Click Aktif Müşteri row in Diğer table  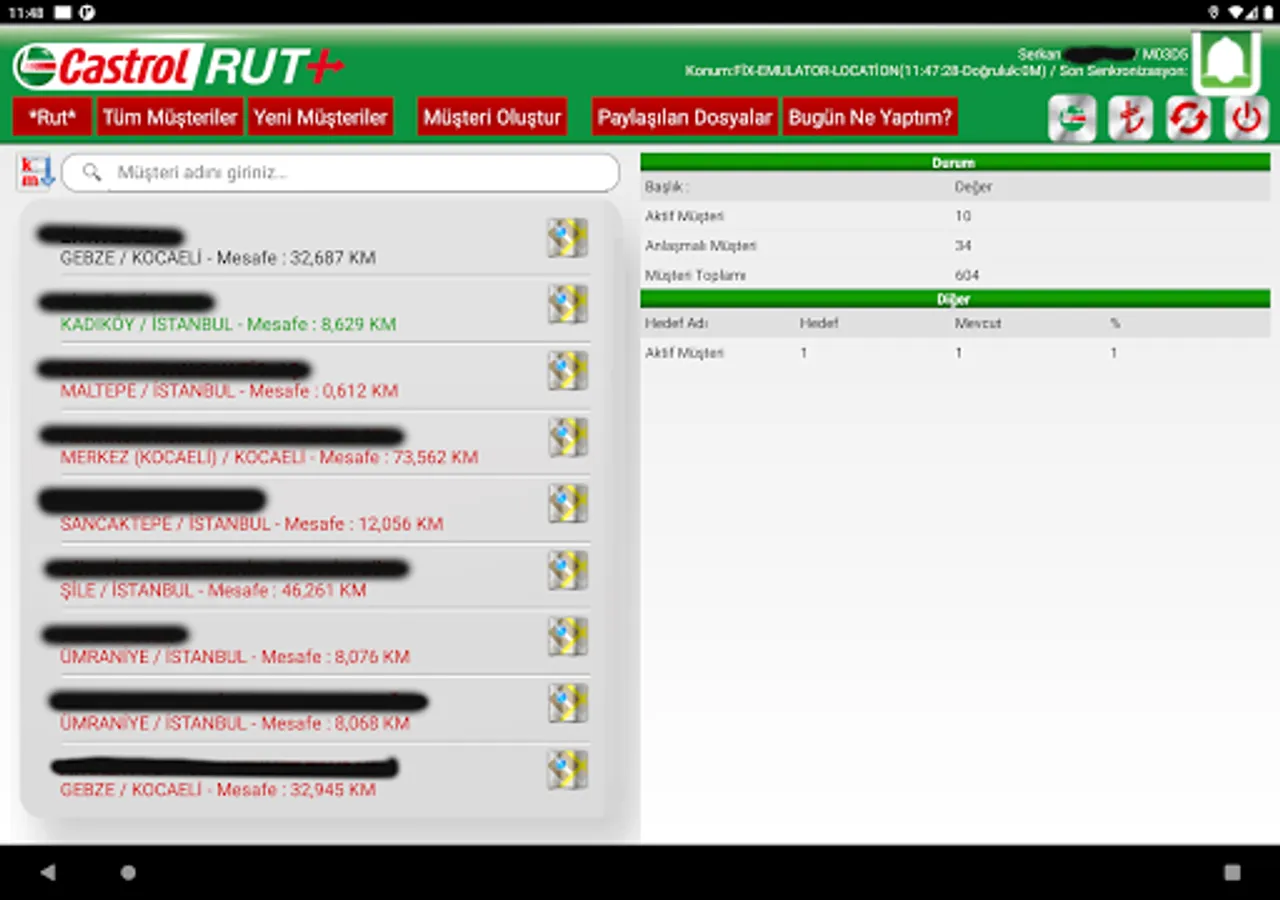click(x=955, y=353)
